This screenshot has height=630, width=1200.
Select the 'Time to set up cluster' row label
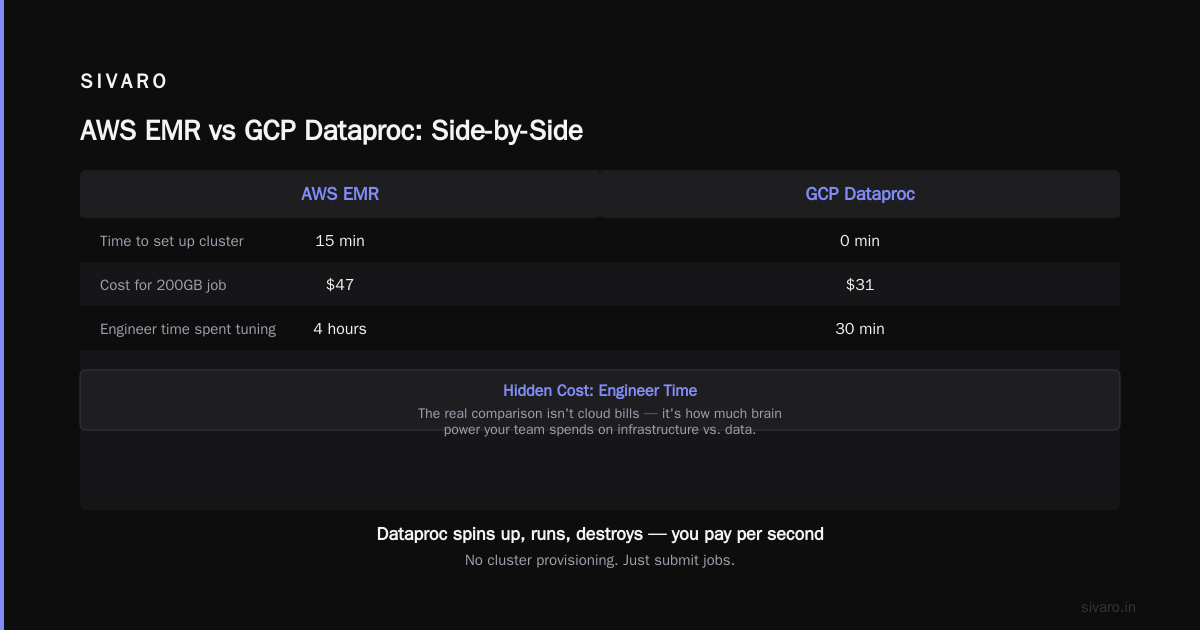[172, 241]
